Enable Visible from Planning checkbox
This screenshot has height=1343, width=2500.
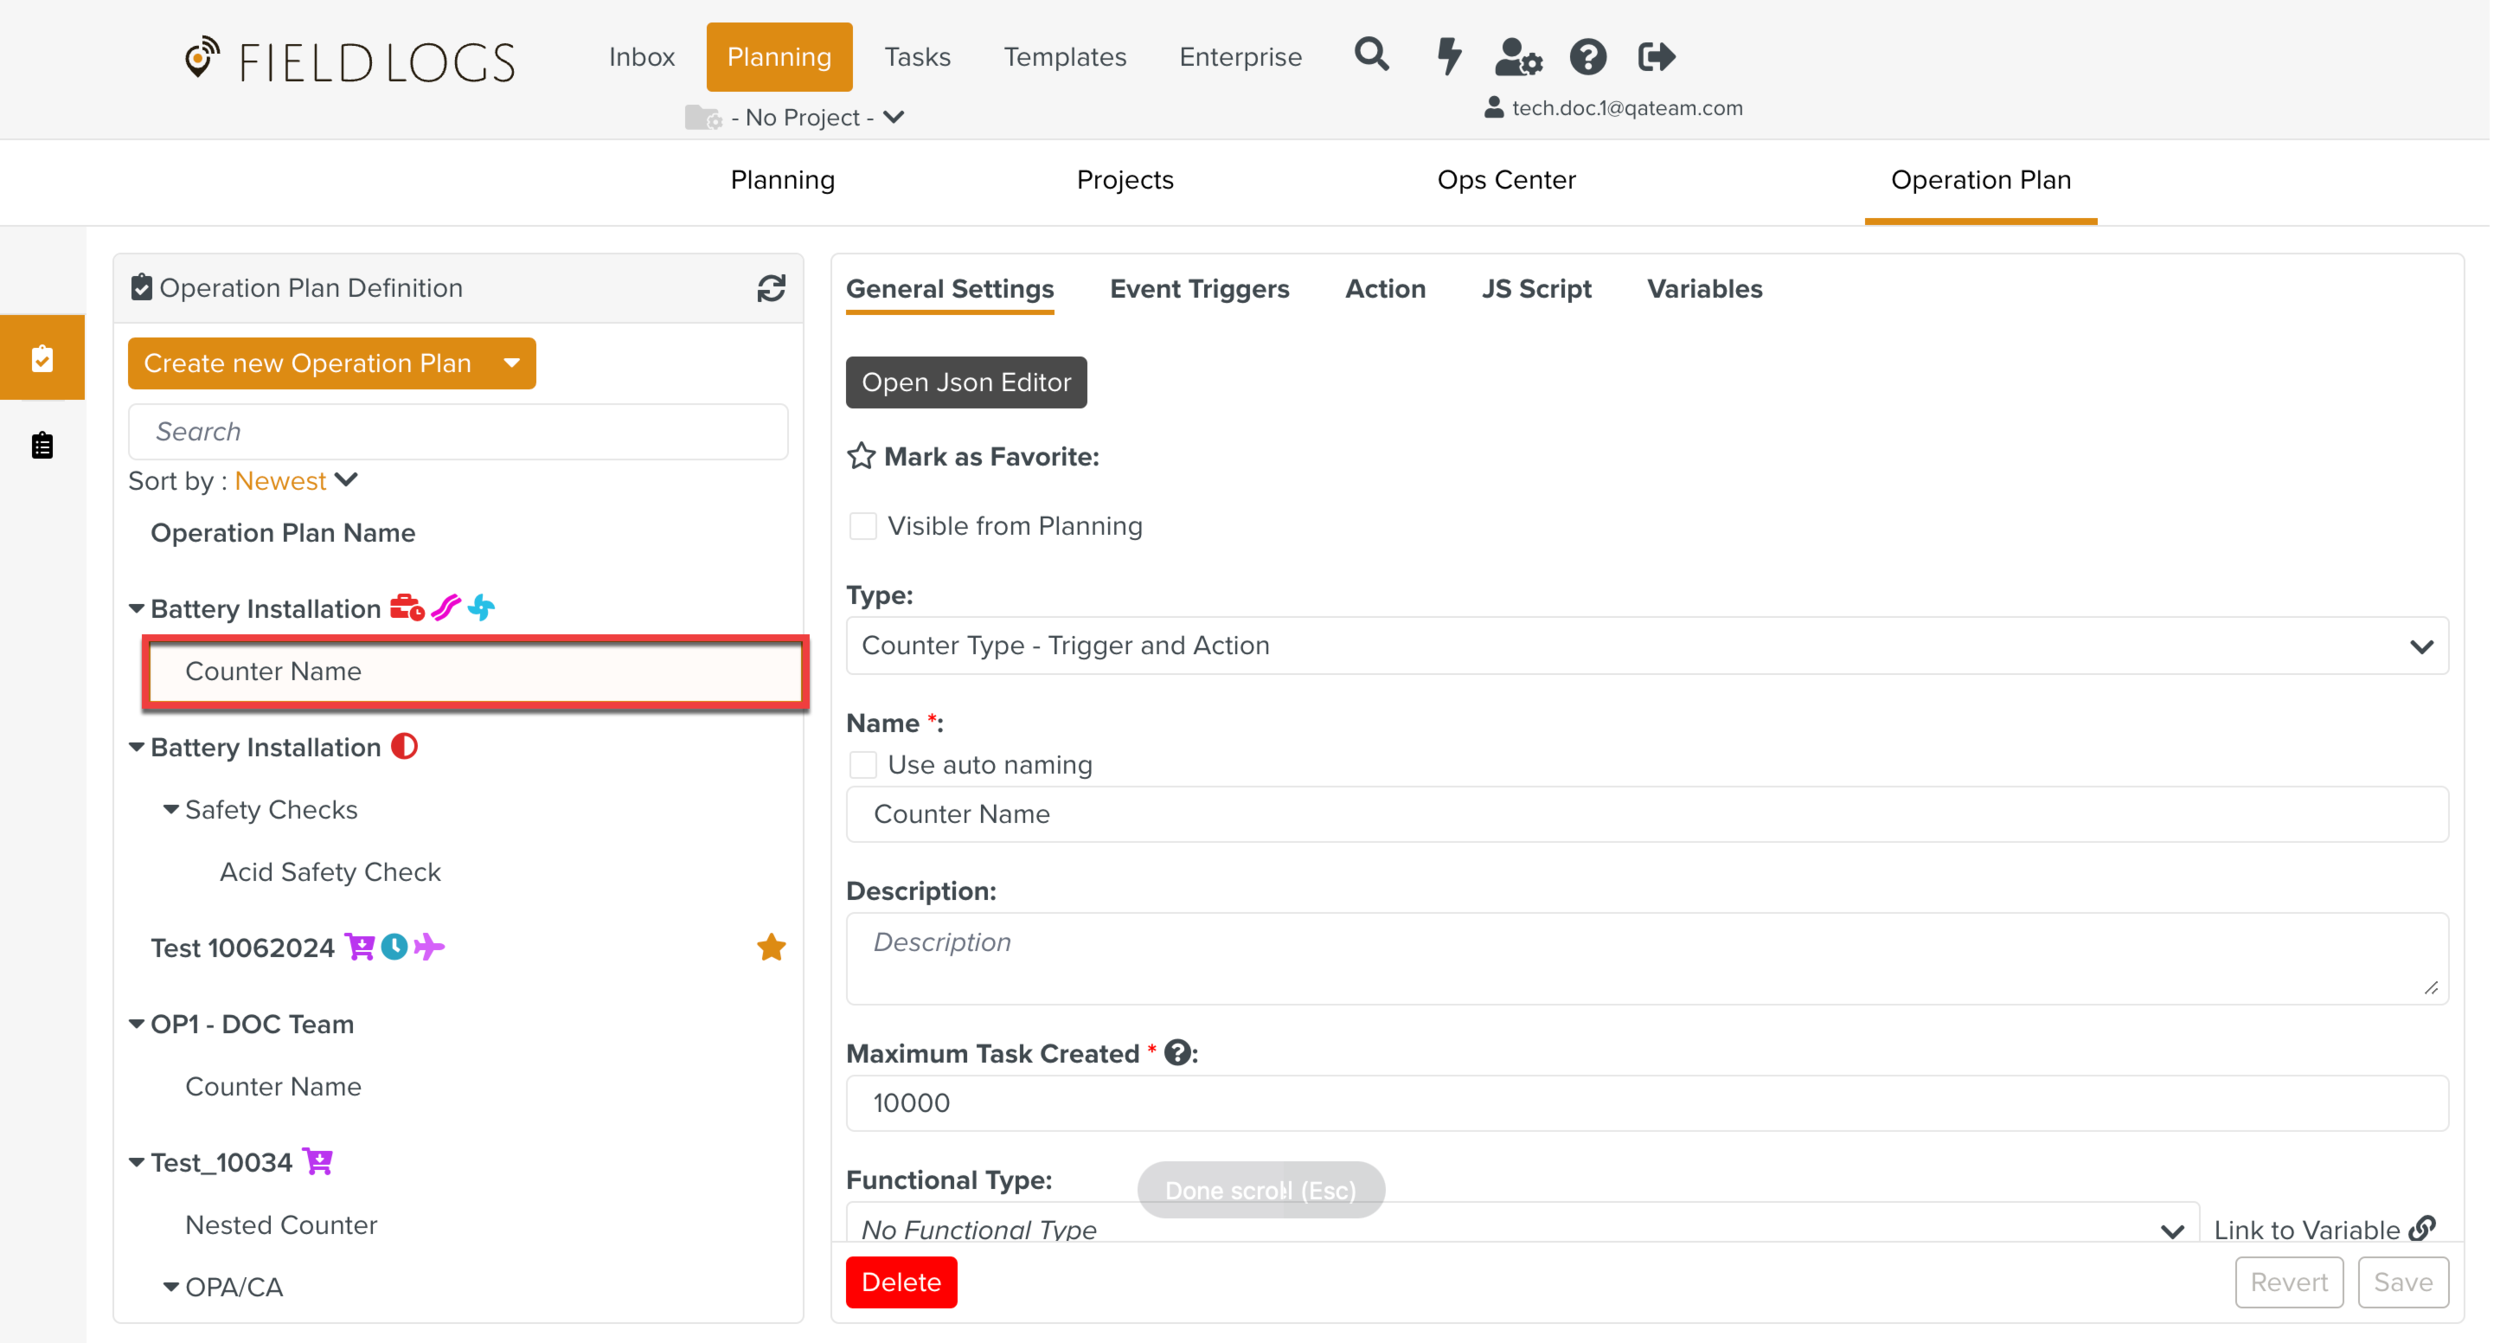(862, 526)
